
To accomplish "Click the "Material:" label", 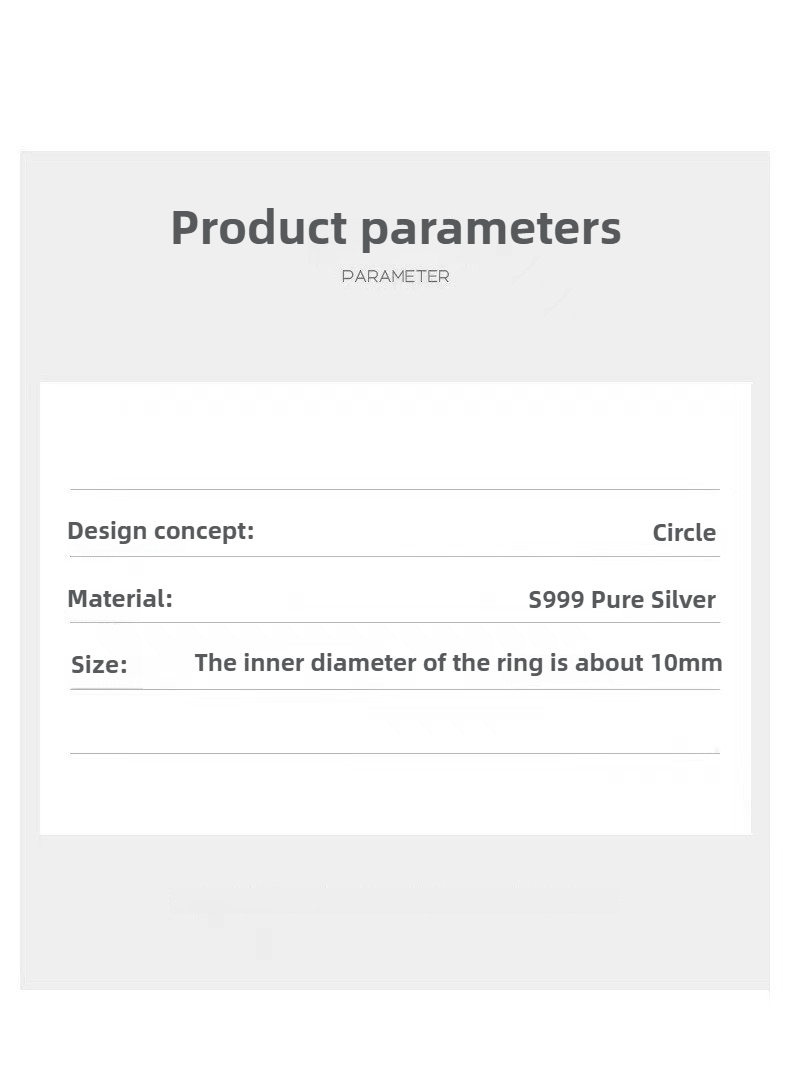I will pos(120,599).
